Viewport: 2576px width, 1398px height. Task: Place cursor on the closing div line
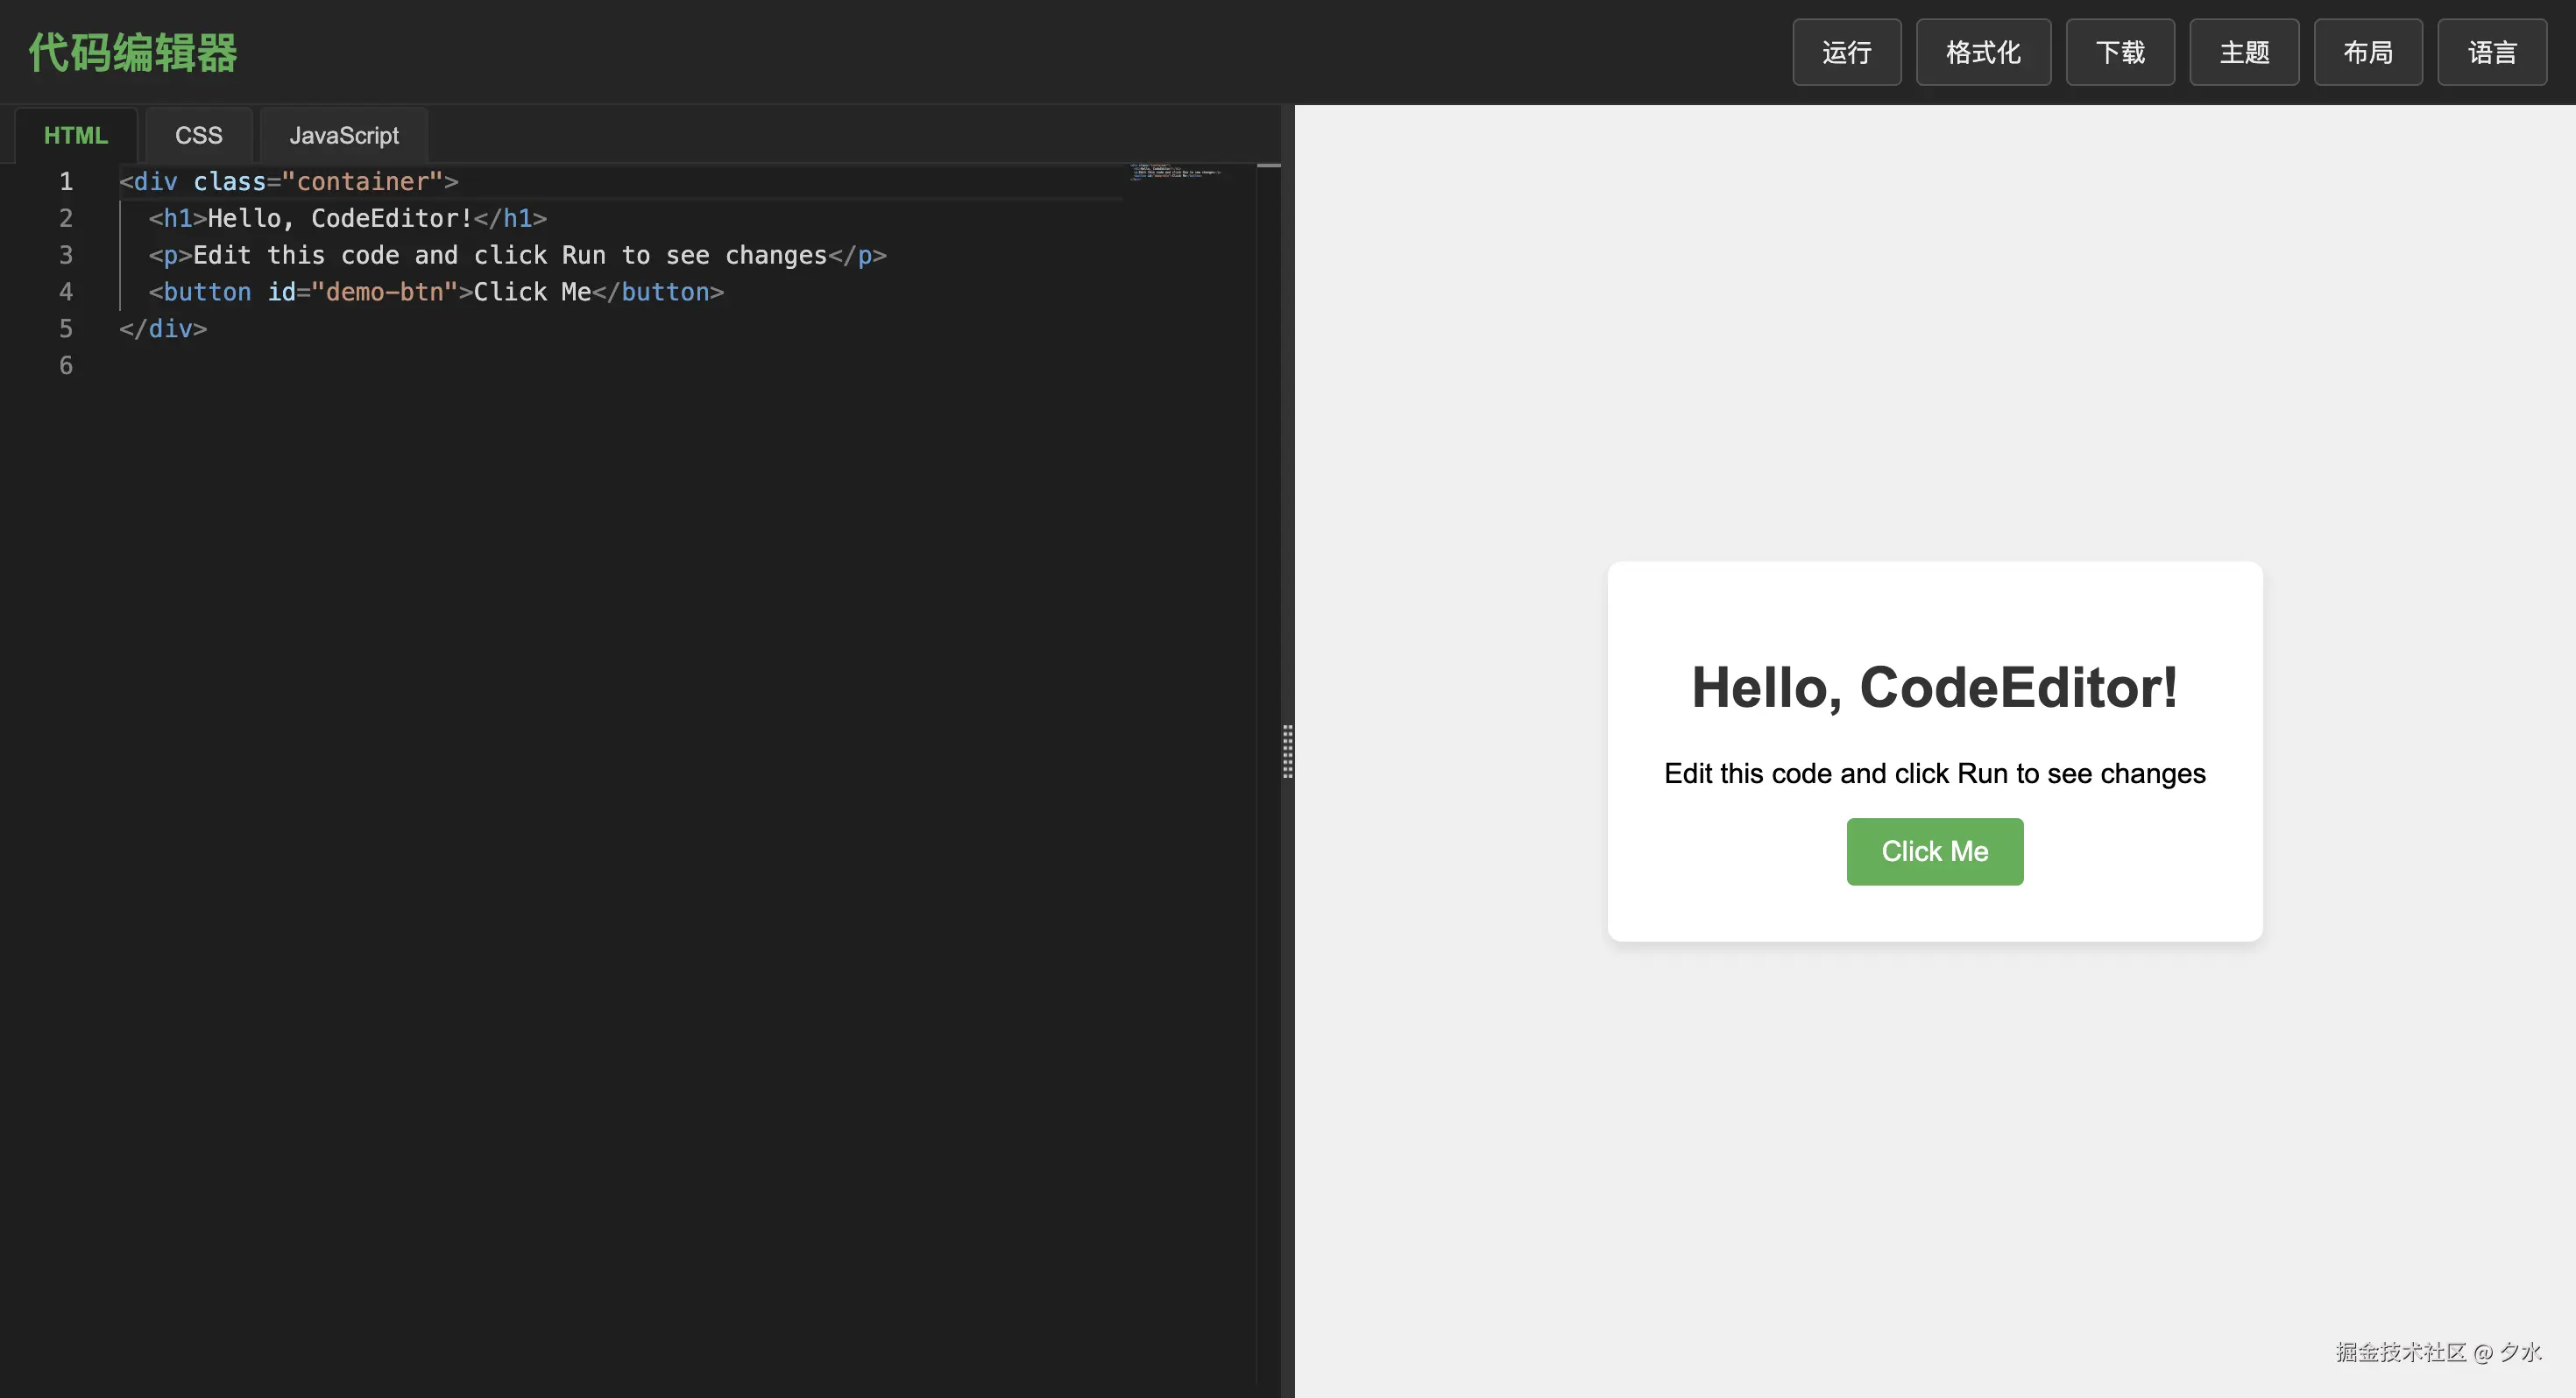163,329
